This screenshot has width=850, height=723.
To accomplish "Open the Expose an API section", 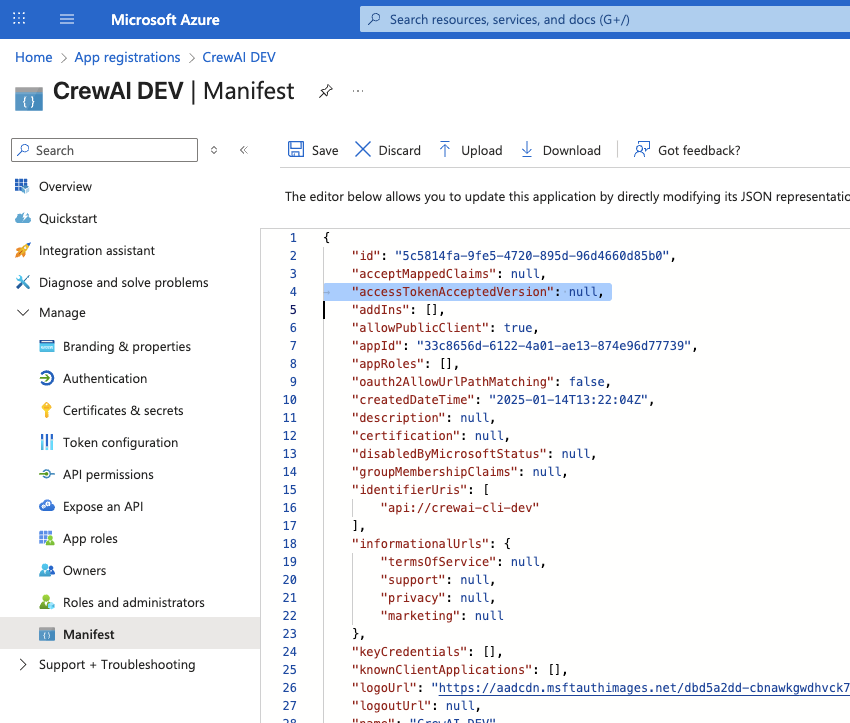I will [102, 506].
